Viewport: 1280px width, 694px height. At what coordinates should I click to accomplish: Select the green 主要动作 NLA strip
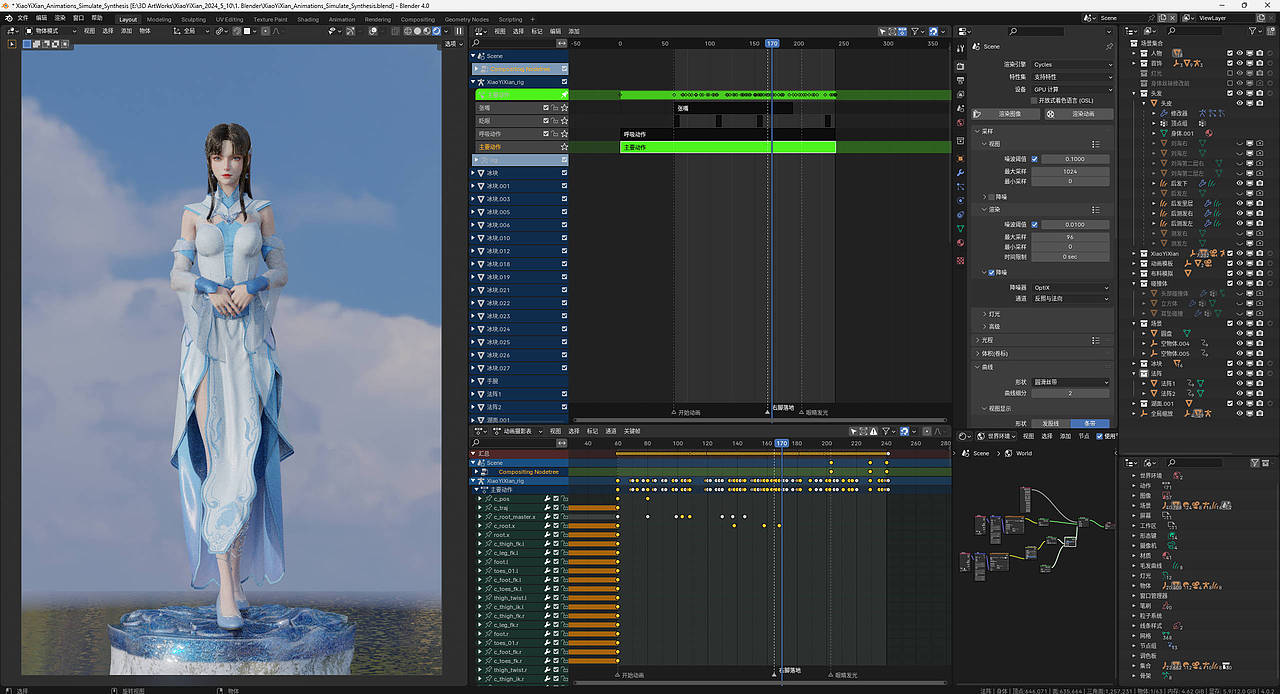pos(727,147)
